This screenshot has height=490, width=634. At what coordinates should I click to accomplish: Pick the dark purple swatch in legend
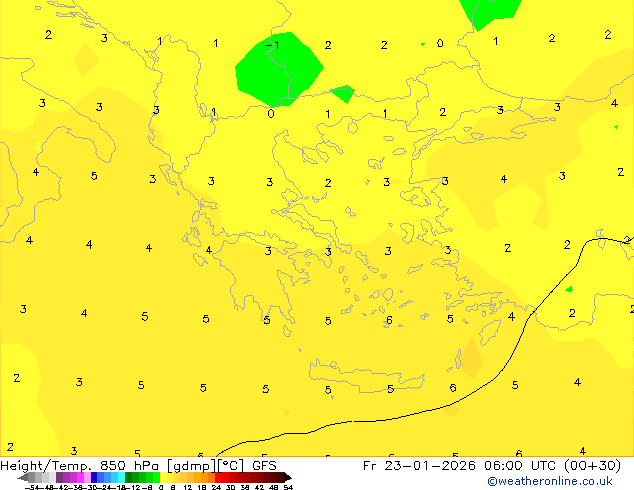tap(59, 477)
